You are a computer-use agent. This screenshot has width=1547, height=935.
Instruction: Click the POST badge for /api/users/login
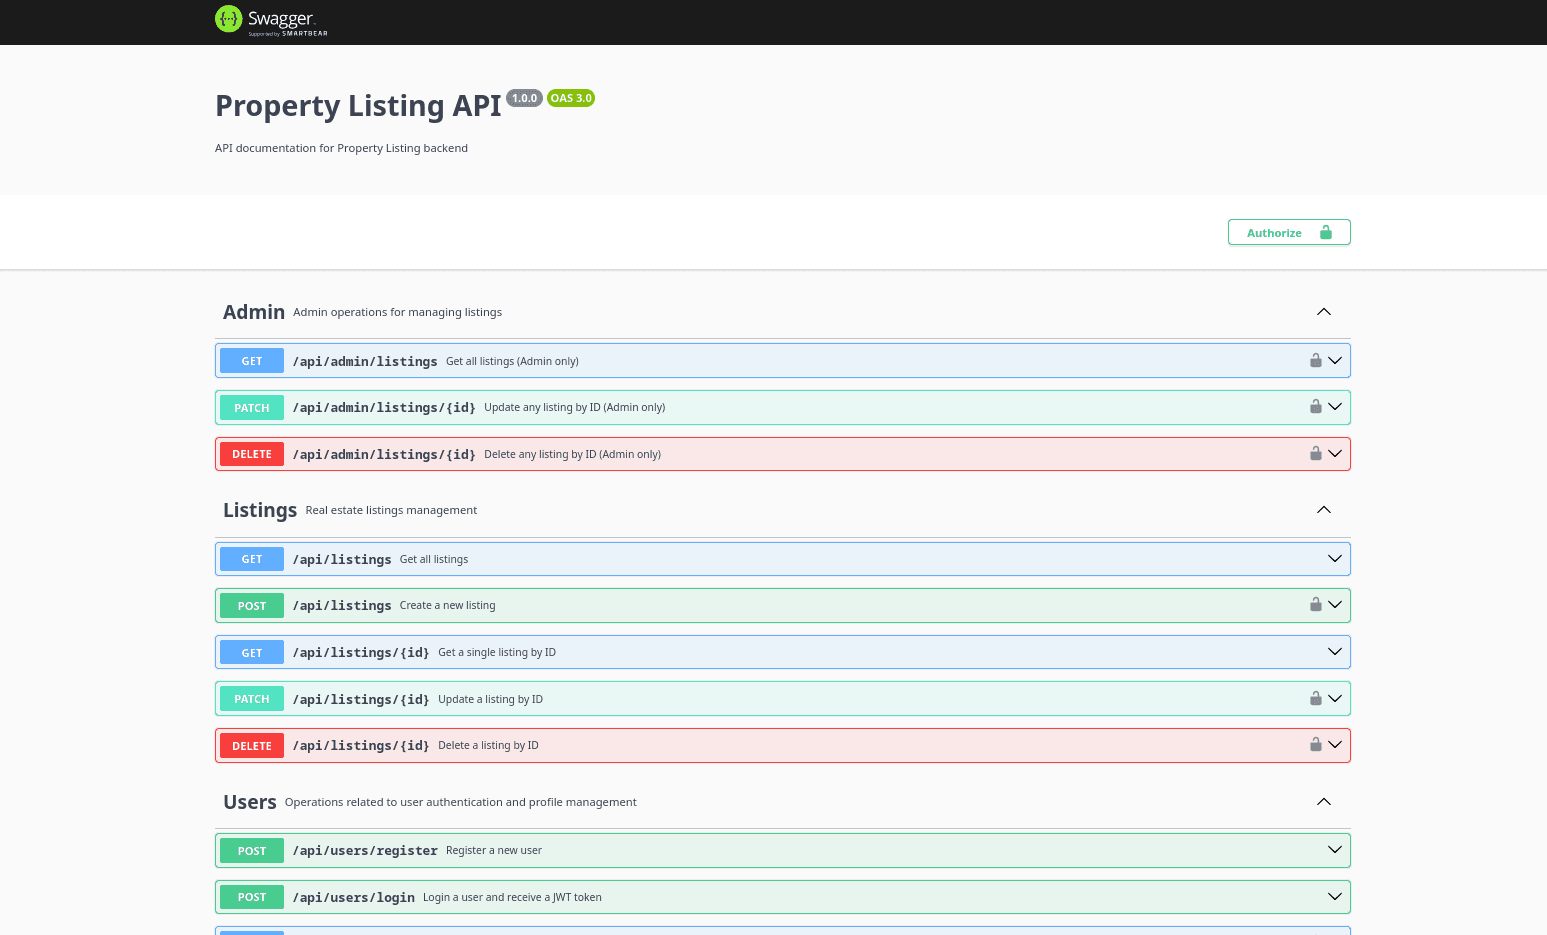252,897
